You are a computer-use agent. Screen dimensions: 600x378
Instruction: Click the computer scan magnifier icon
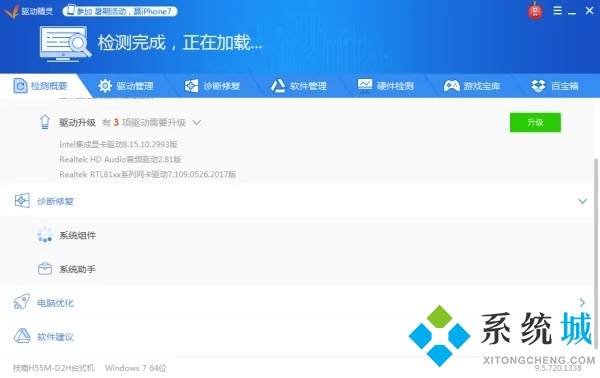(x=65, y=44)
